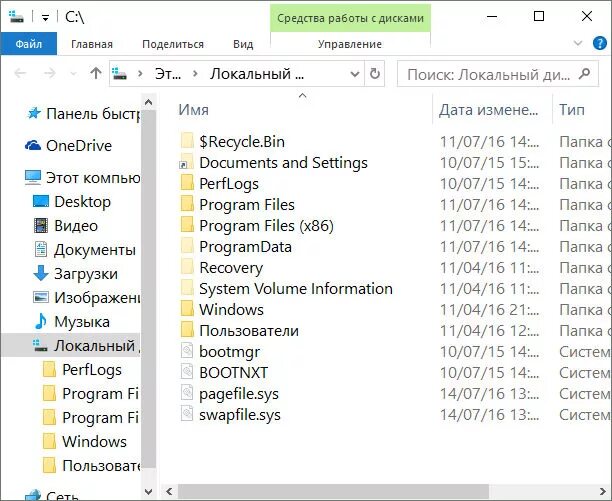Image resolution: width=612 pixels, height=501 pixels.
Task: Click the navigation pane scroll up arrow
Action: [x=148, y=102]
